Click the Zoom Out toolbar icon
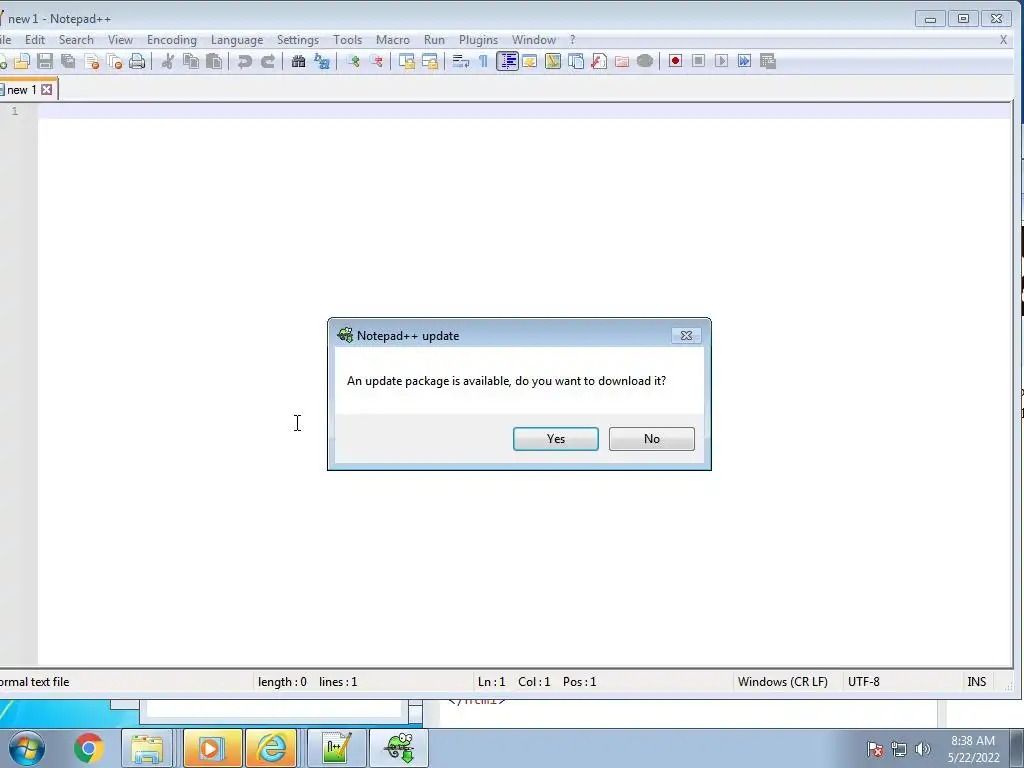 coord(376,61)
